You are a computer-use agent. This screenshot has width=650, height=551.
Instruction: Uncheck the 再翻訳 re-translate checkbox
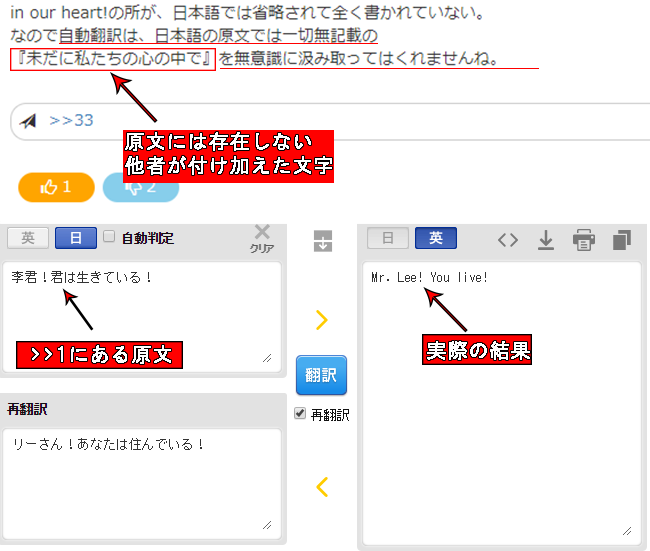[x=301, y=414]
